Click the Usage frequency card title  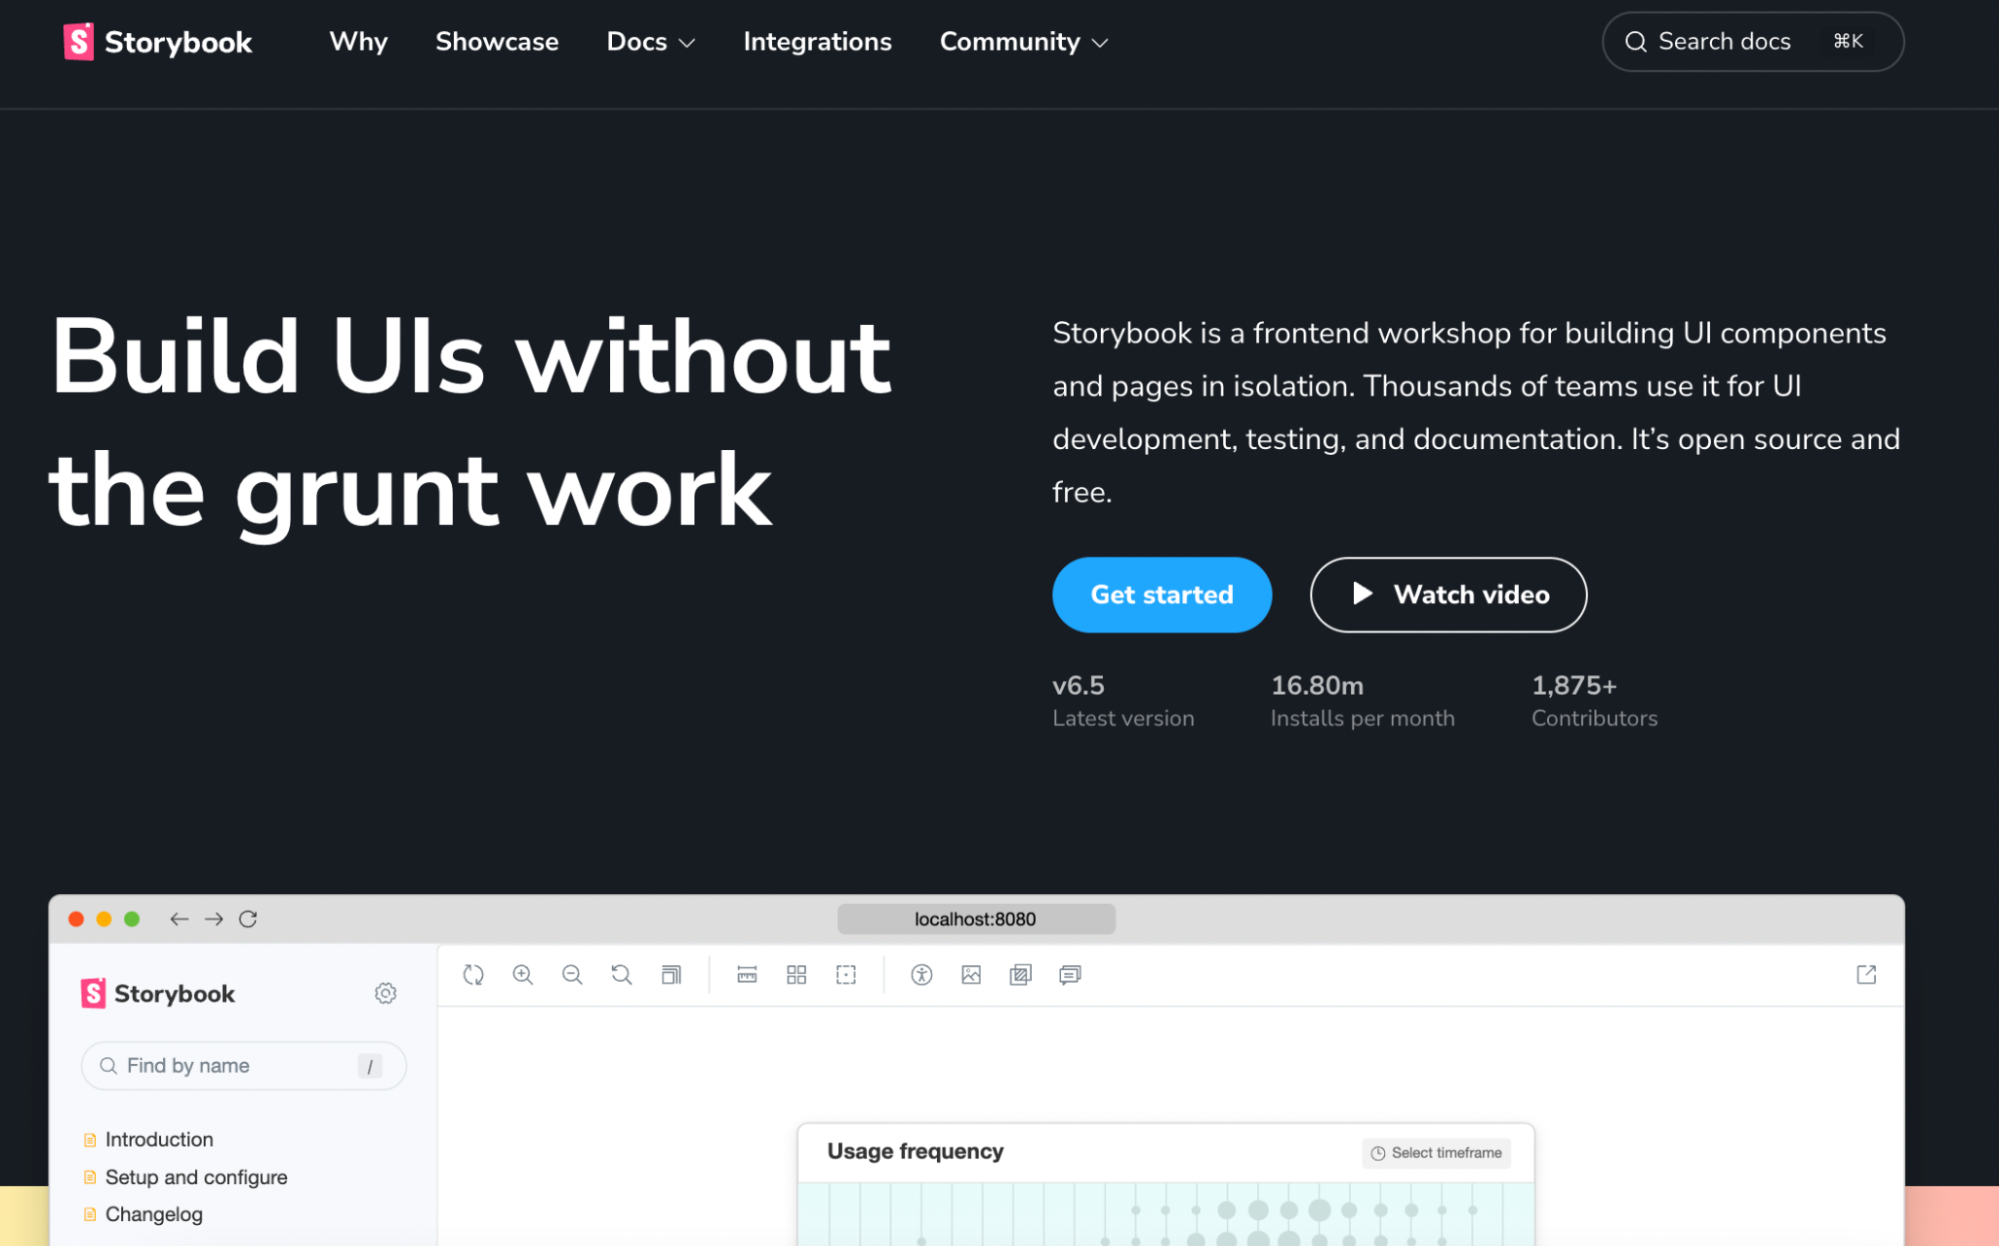[915, 1152]
